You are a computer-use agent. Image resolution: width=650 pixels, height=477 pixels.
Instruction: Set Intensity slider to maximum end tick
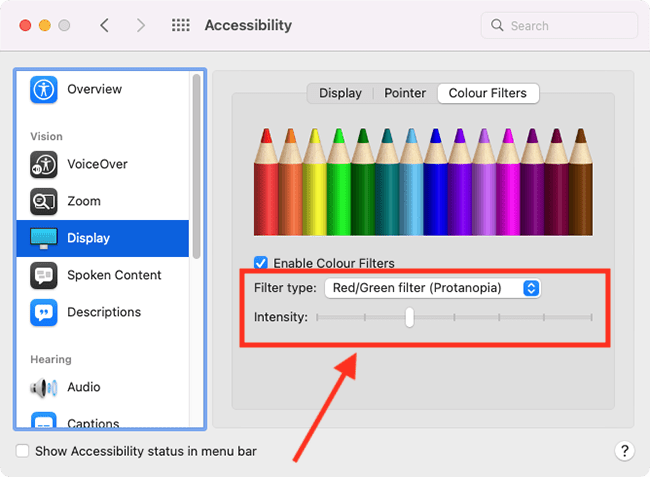[x=592, y=317]
